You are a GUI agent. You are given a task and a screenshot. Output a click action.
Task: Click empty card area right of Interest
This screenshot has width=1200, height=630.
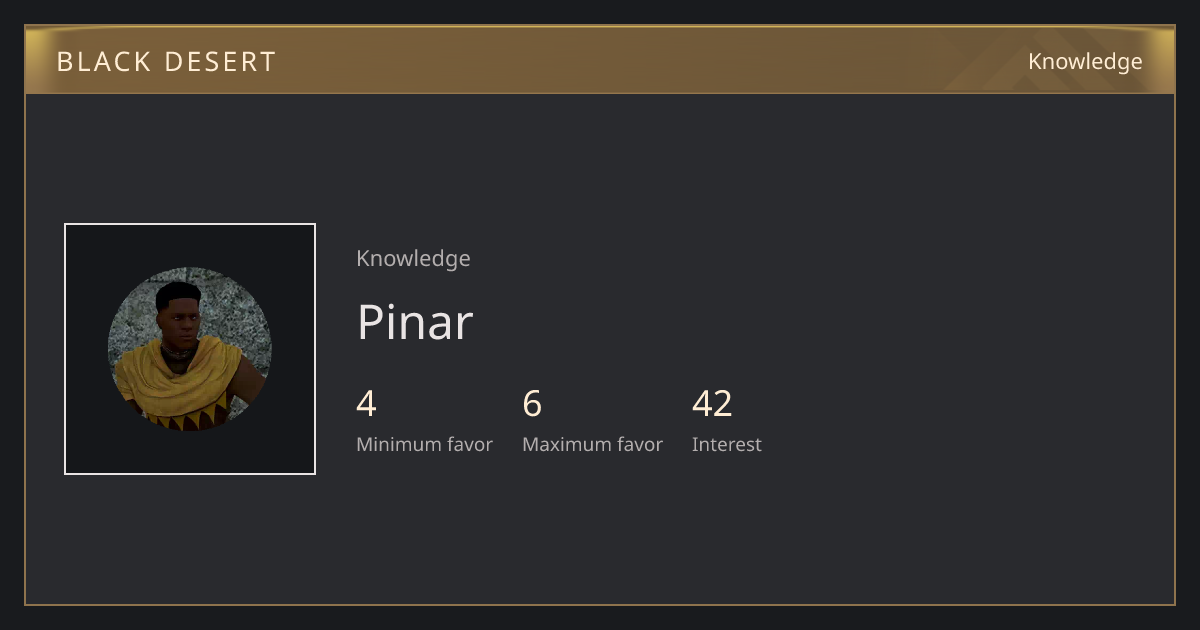tap(960, 420)
